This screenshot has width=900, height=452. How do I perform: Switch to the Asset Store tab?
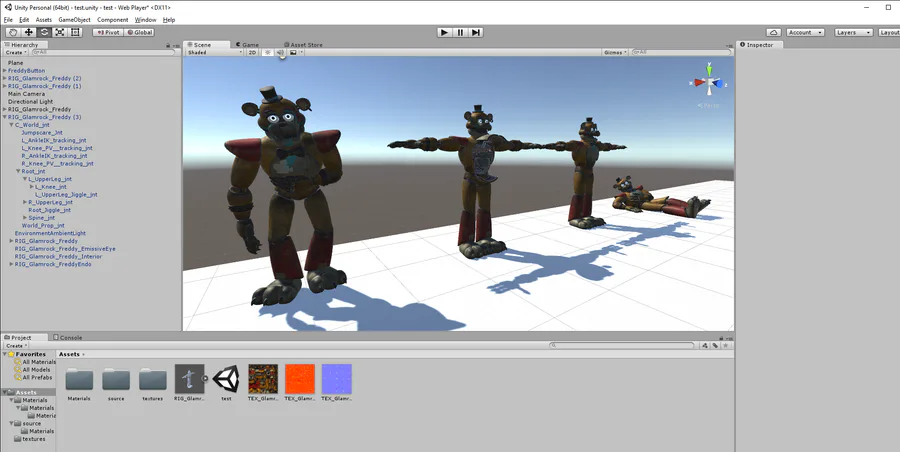click(x=303, y=45)
